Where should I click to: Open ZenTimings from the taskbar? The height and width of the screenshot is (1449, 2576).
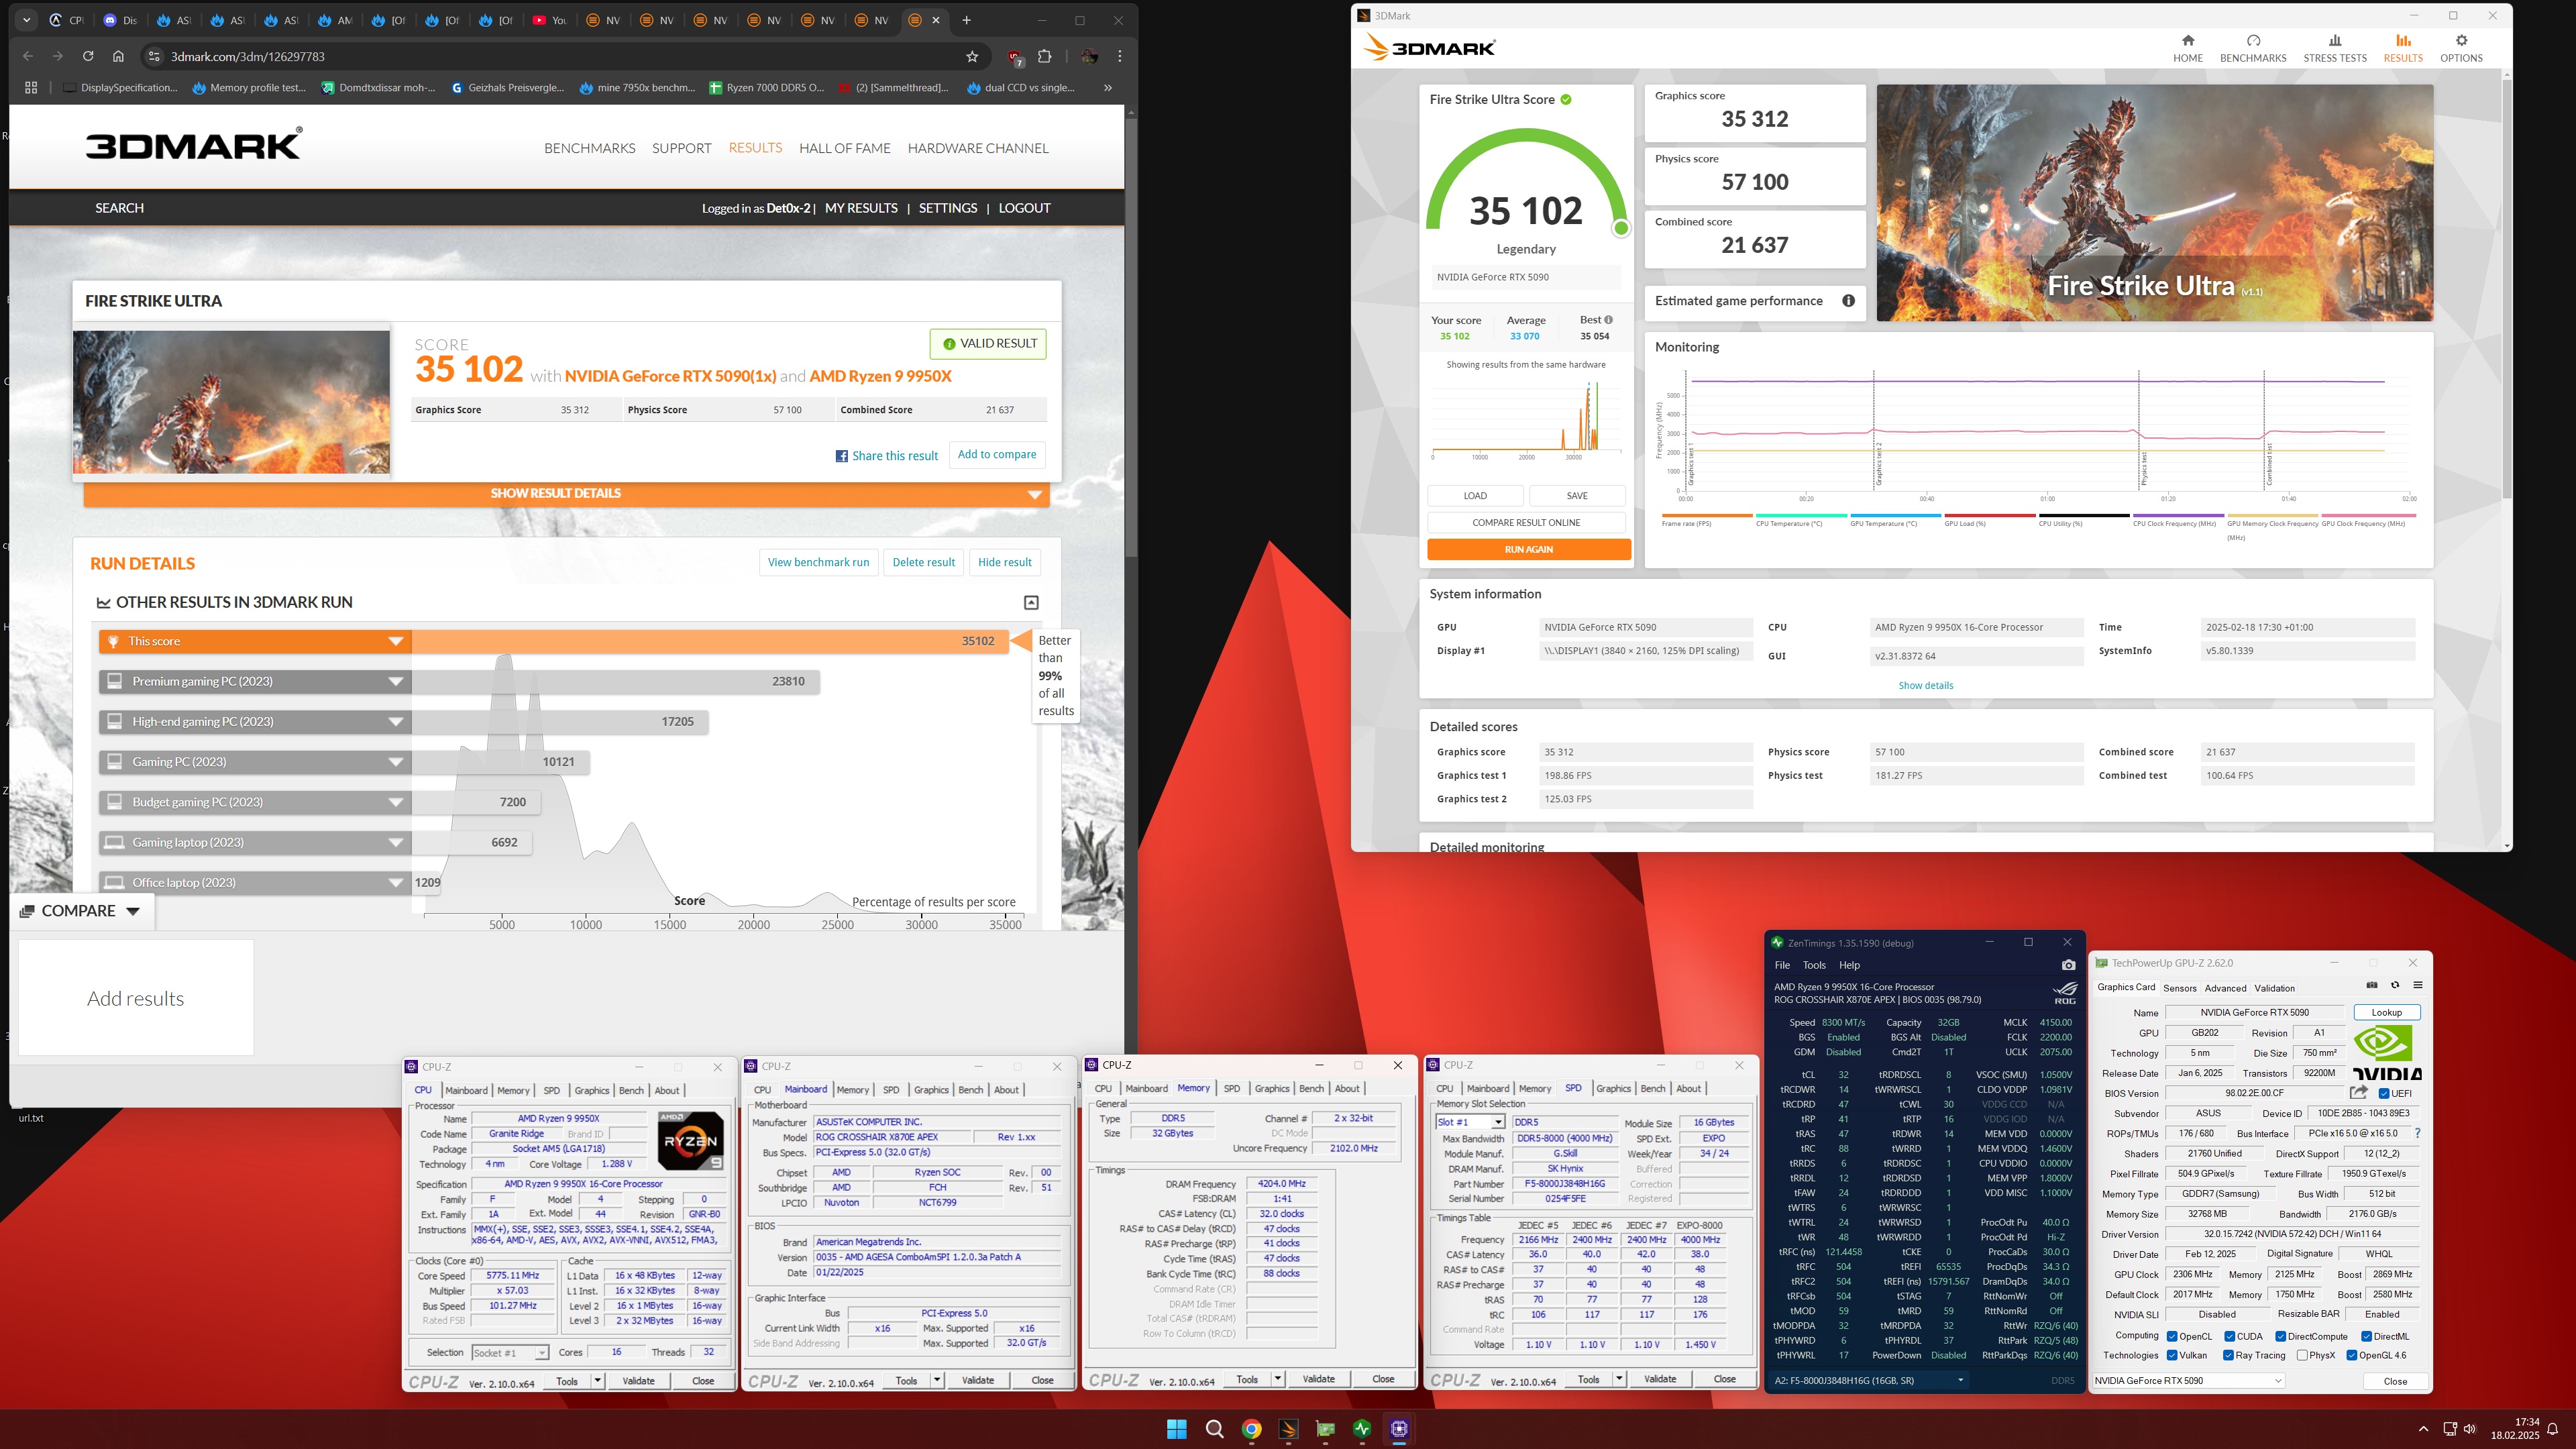(1362, 1429)
